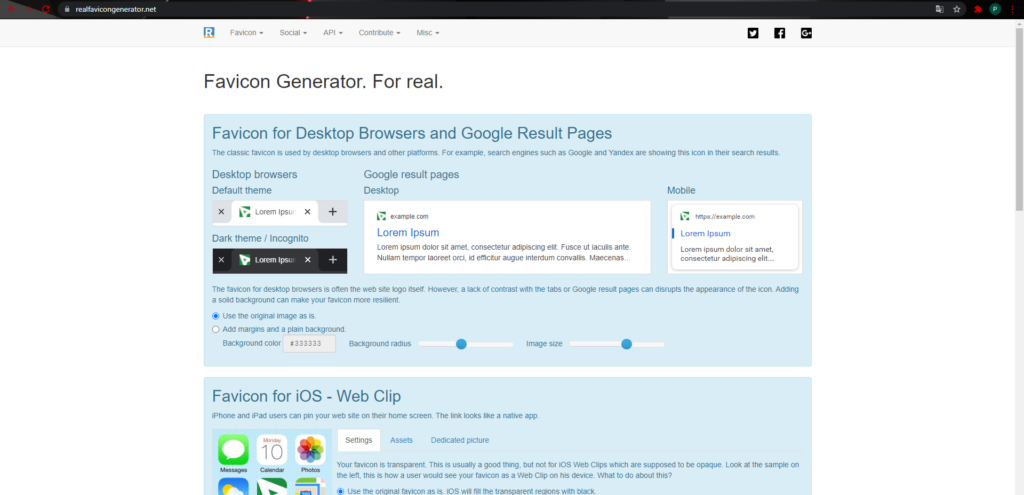Expand the Favicon dropdown menu
The height and width of the screenshot is (495, 1024).
click(x=246, y=33)
